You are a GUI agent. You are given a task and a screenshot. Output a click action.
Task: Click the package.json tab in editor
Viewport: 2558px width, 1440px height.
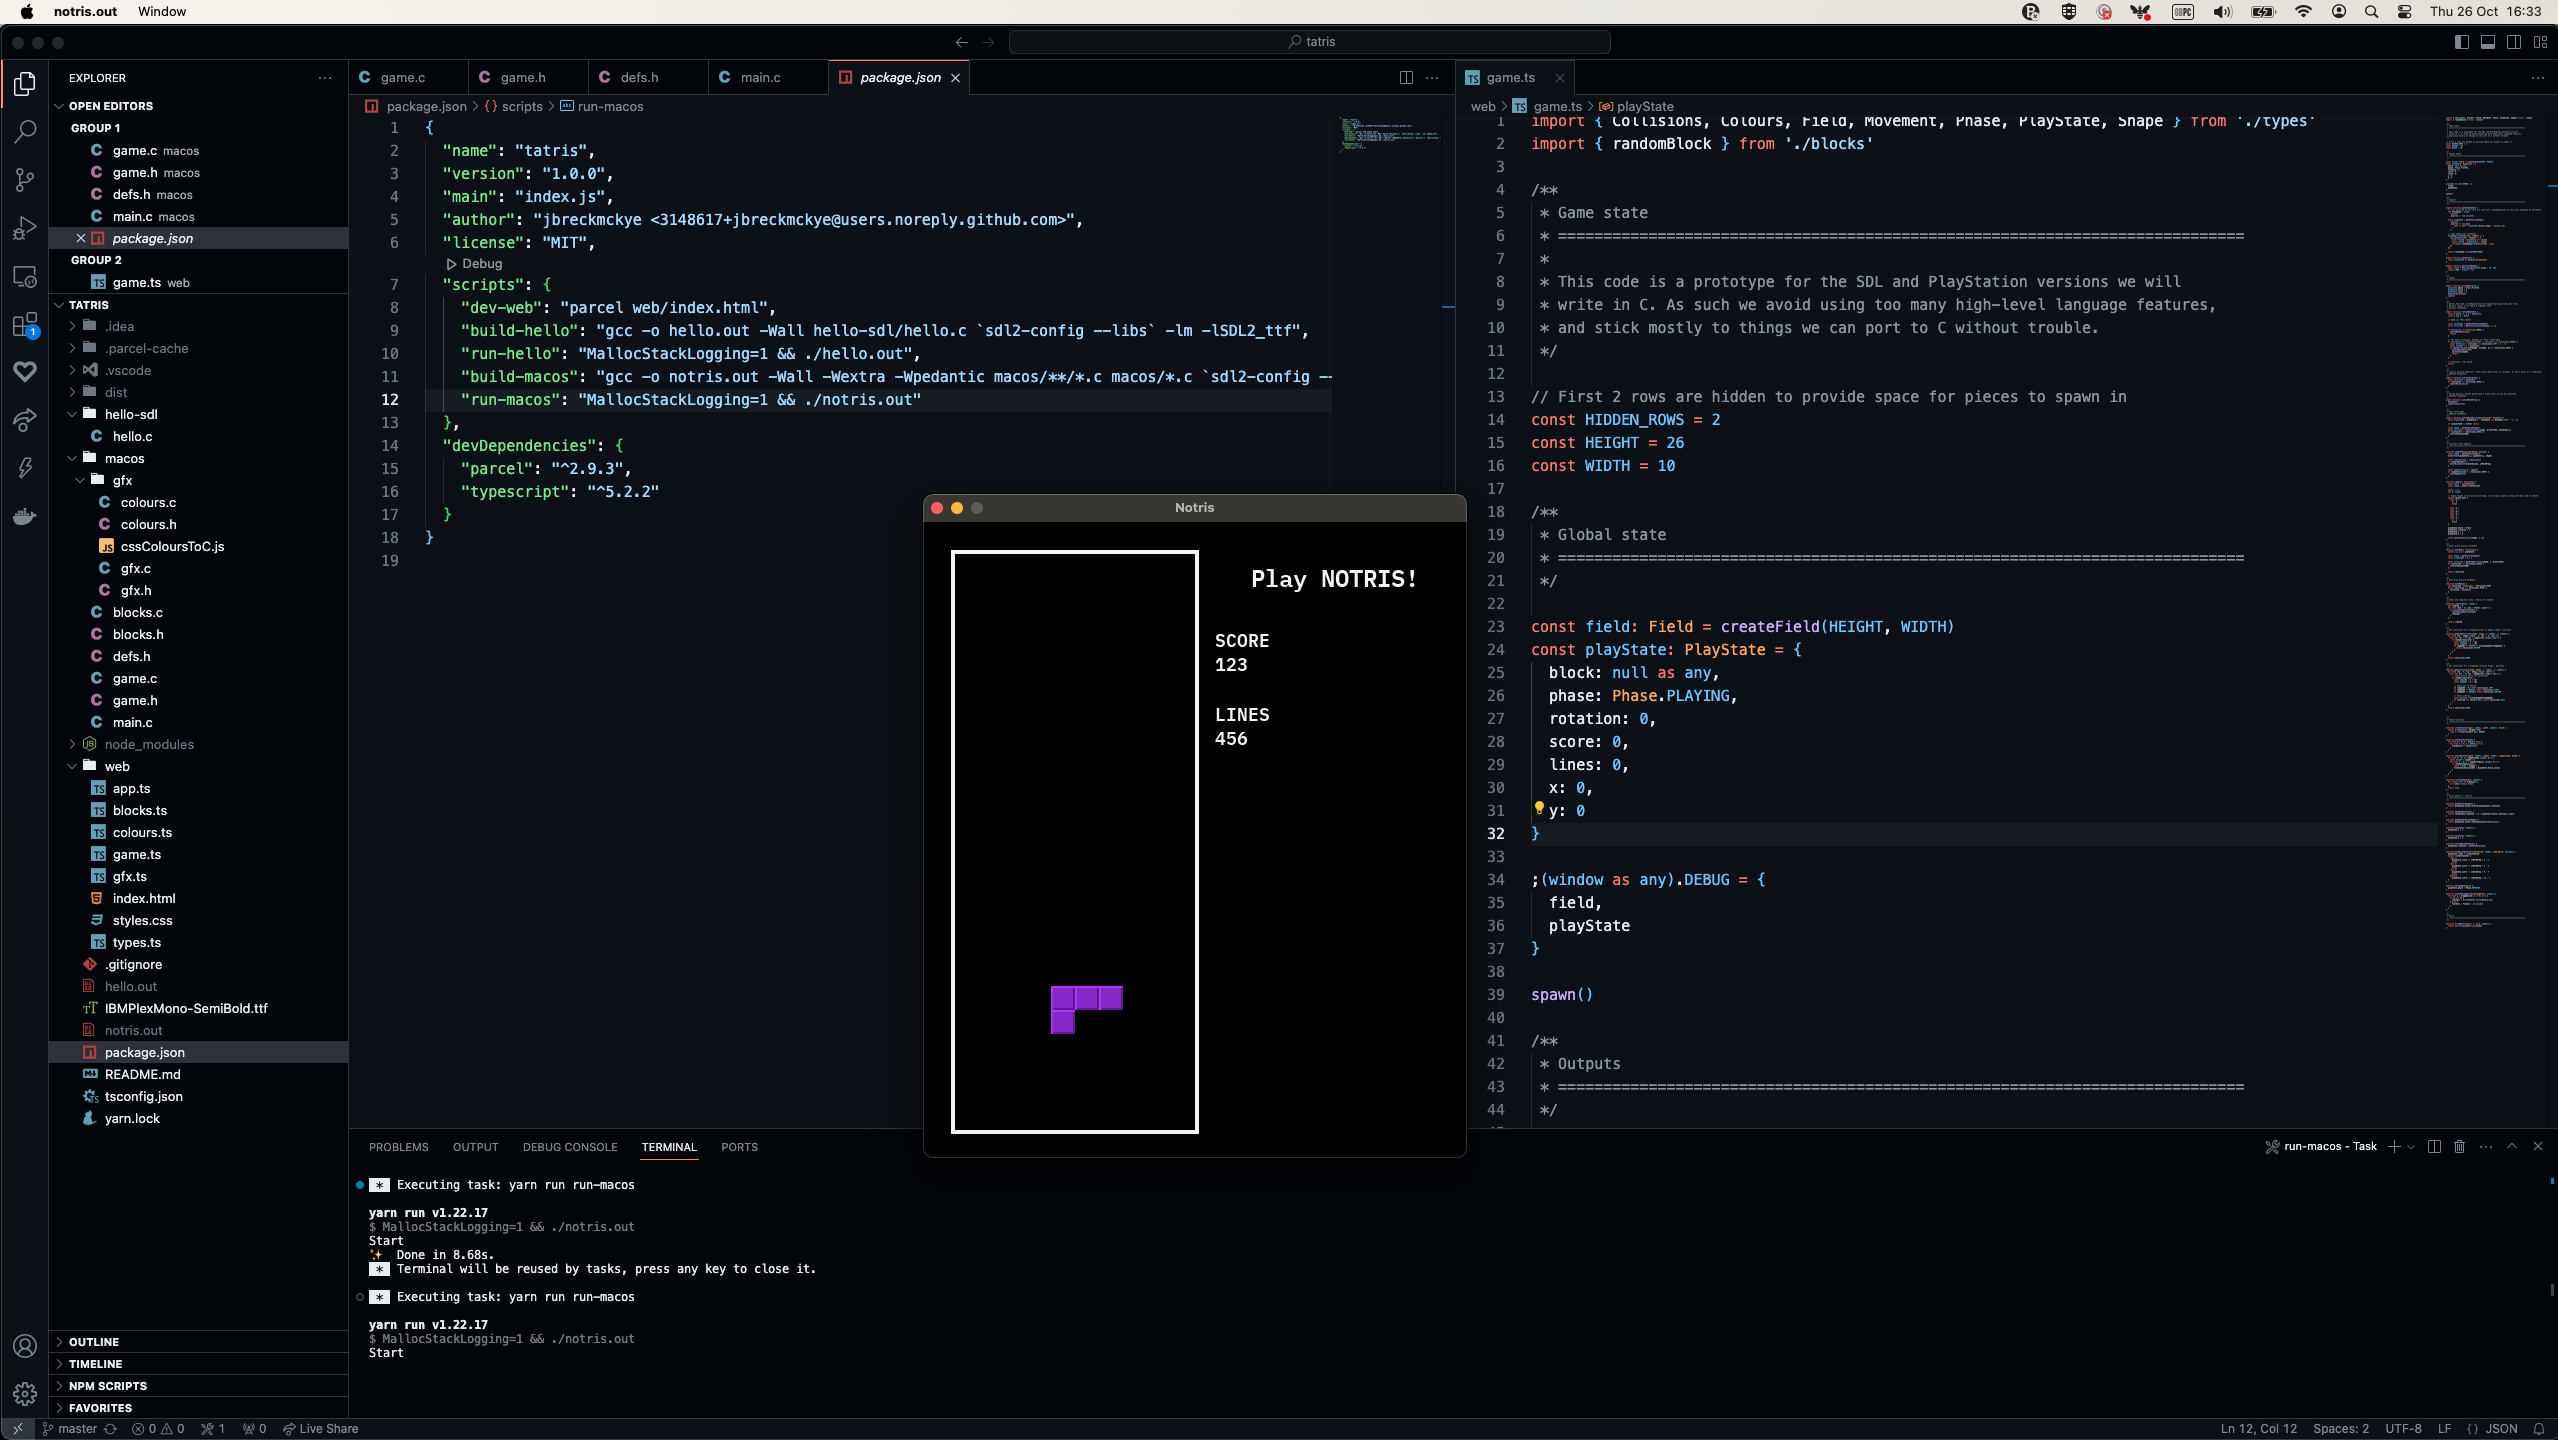click(x=898, y=76)
